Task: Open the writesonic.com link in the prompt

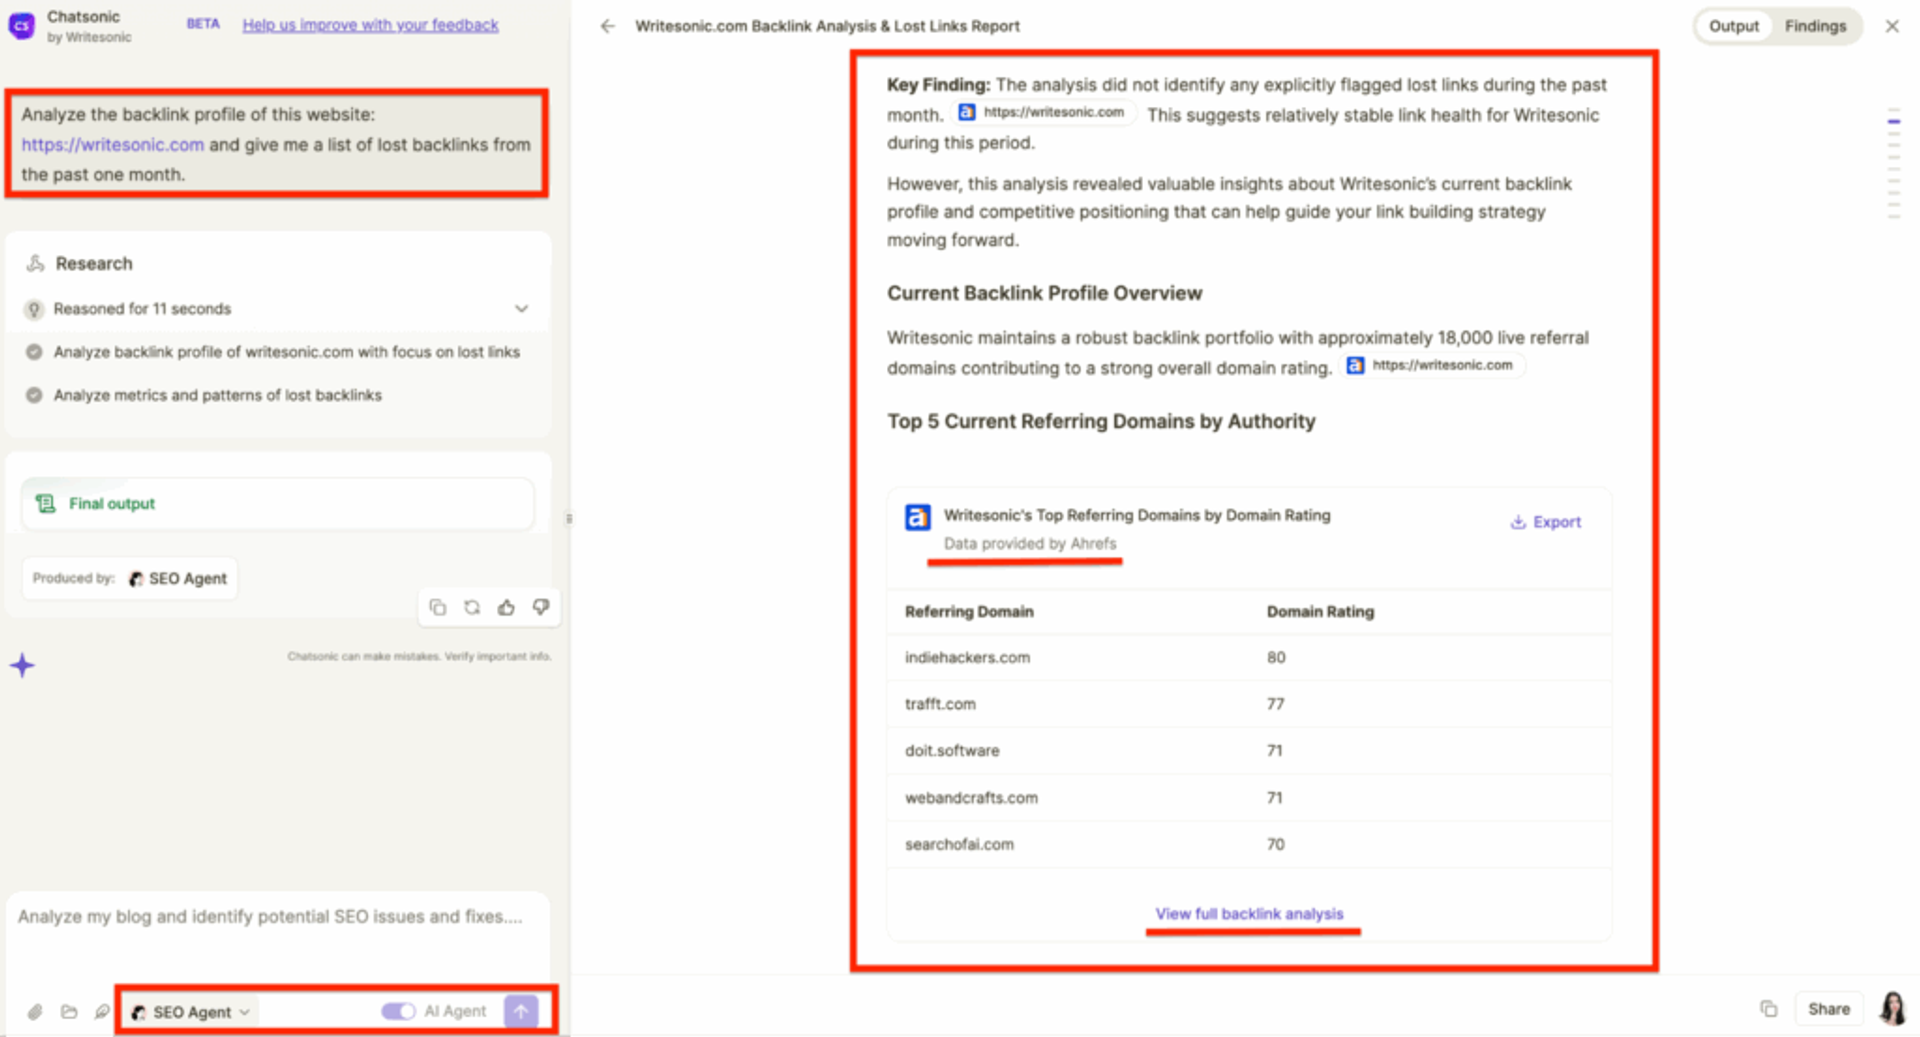Action: tap(113, 144)
